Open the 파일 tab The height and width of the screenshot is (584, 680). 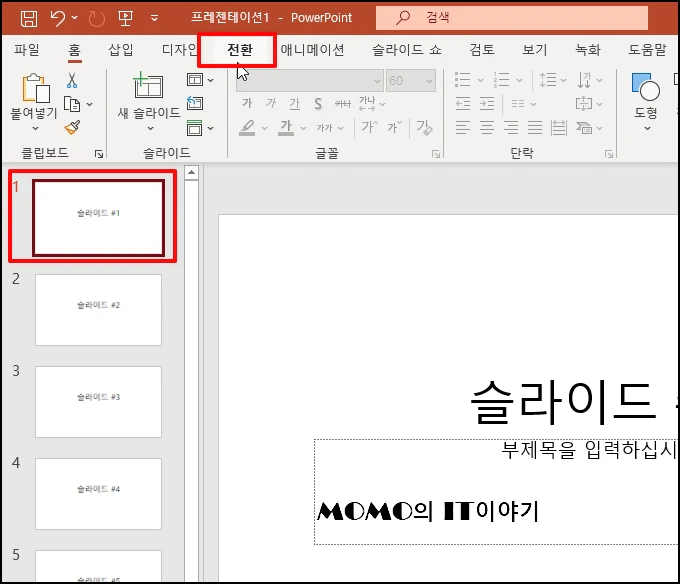[x=26, y=50]
